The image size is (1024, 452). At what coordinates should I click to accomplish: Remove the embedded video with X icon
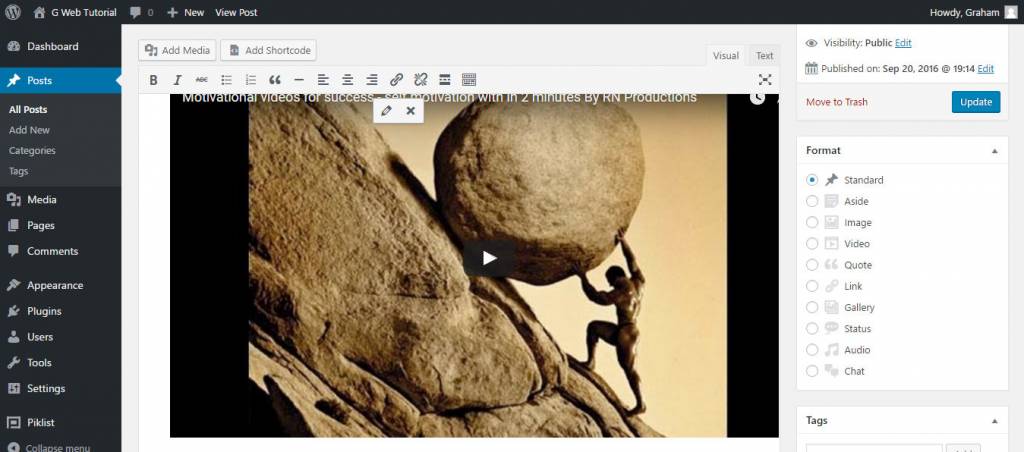[410, 111]
